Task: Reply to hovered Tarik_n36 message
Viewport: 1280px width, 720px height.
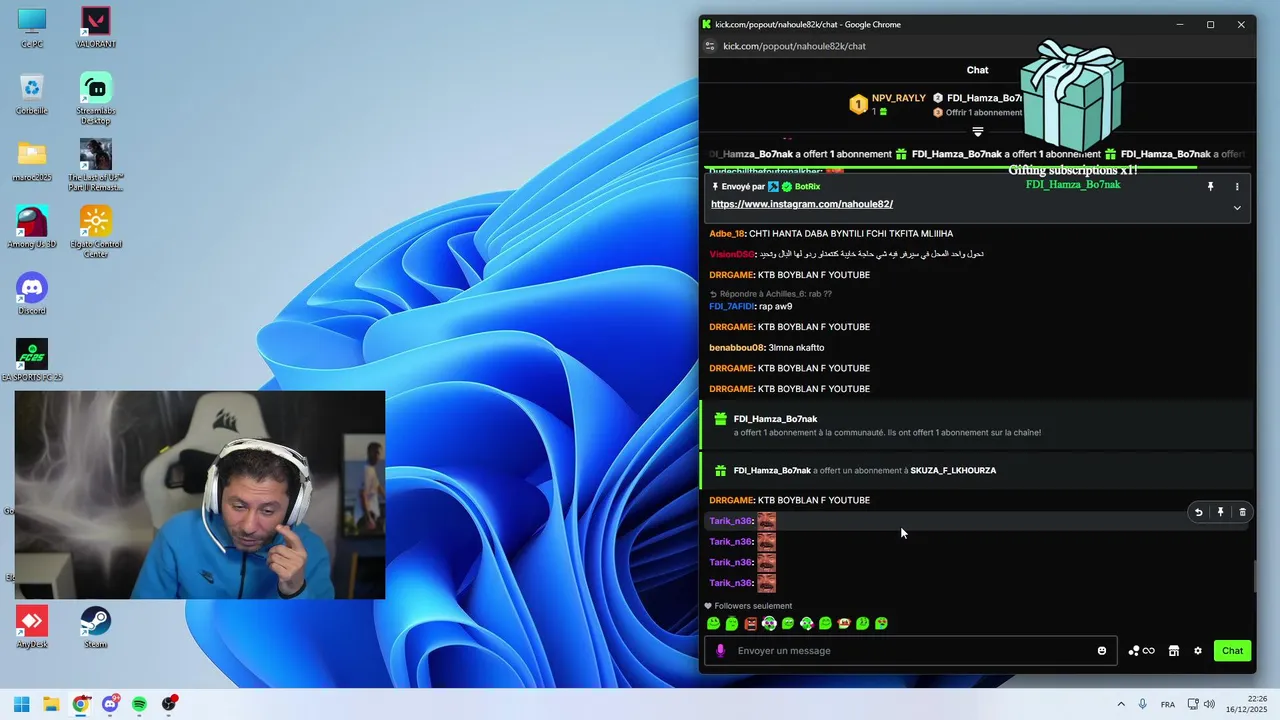Action: coord(1198,512)
